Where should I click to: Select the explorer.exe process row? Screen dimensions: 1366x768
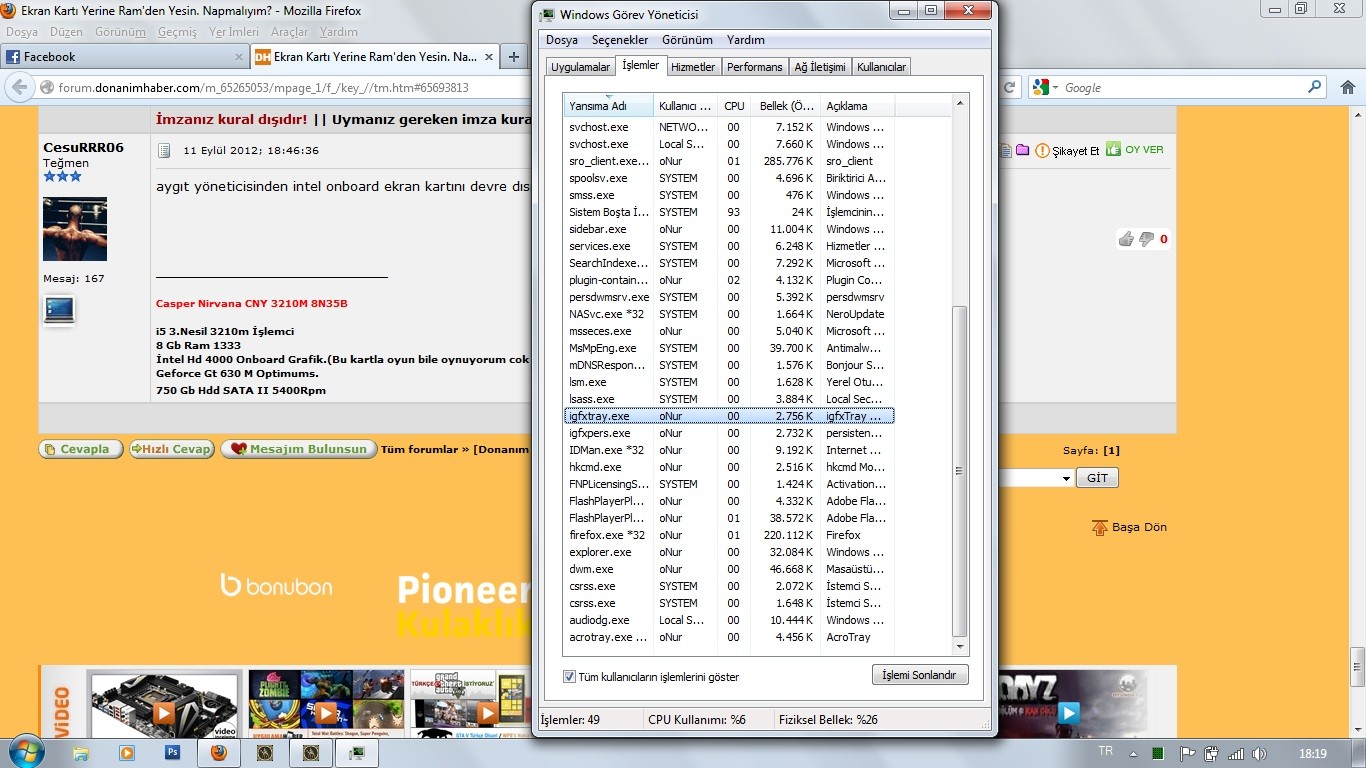[729, 552]
